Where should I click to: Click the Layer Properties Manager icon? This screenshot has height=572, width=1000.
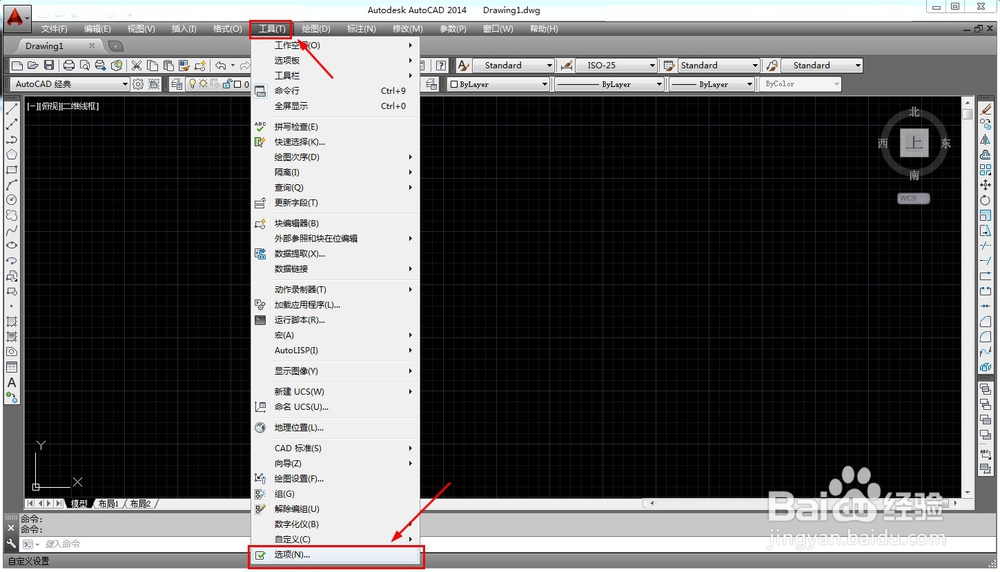(x=177, y=84)
